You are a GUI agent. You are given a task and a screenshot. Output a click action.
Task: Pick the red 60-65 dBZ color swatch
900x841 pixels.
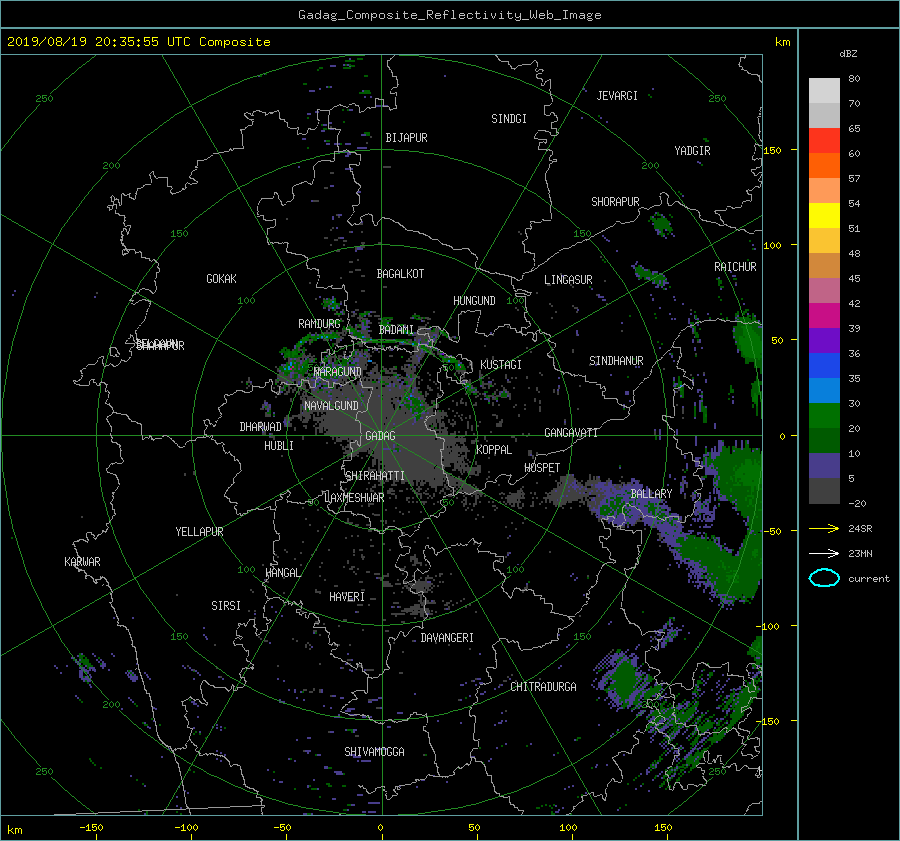824,140
